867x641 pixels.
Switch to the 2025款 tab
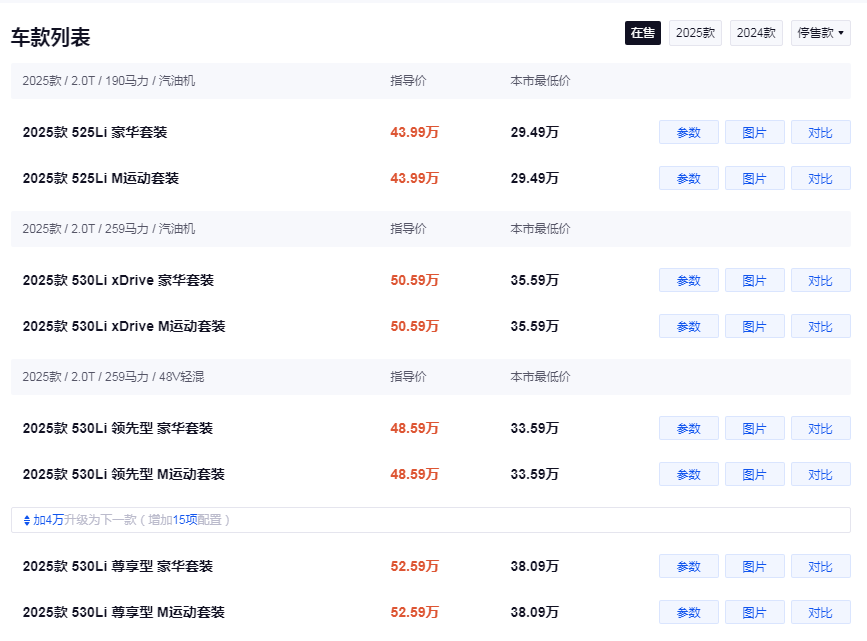(695, 33)
